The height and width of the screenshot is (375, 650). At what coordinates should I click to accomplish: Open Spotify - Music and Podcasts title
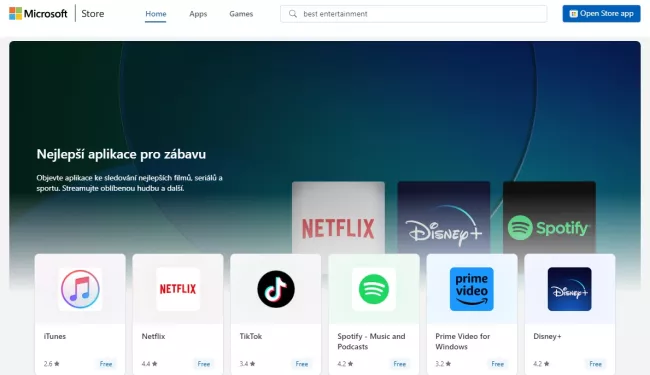tap(371, 341)
